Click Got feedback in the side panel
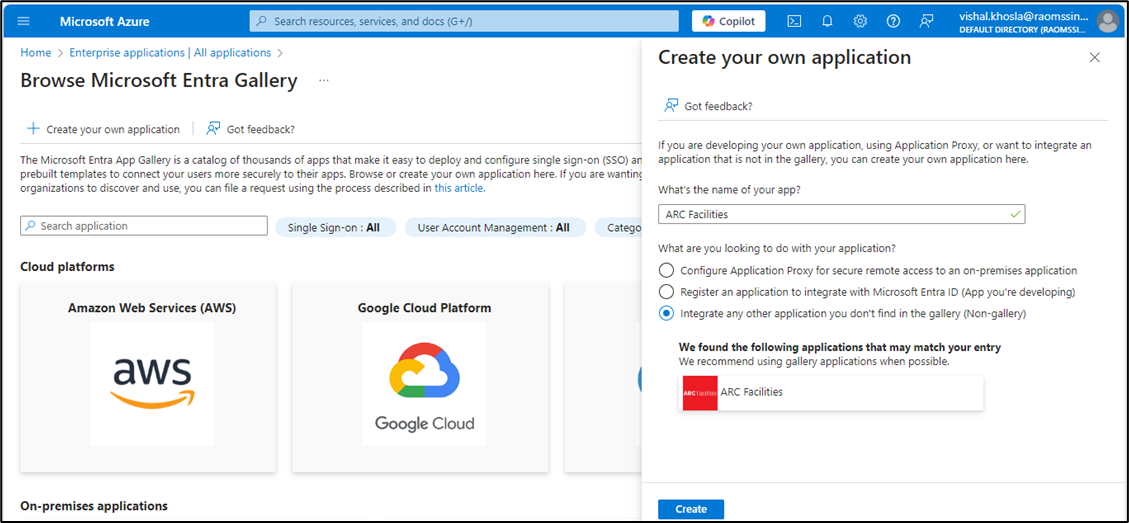Image resolution: width=1129 pixels, height=523 pixels. pyautogui.click(x=709, y=106)
